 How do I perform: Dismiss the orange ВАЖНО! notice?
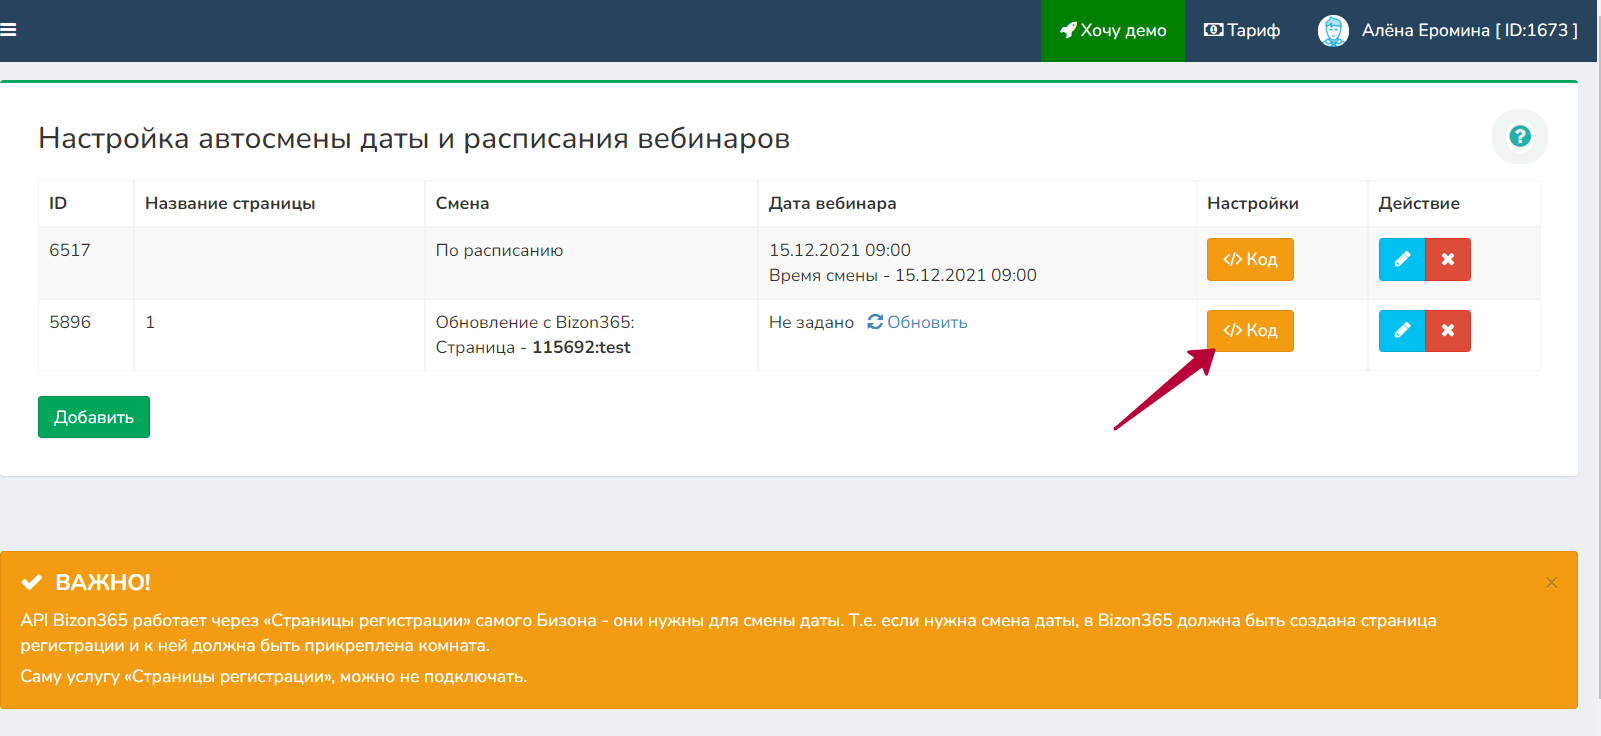pyautogui.click(x=1551, y=583)
